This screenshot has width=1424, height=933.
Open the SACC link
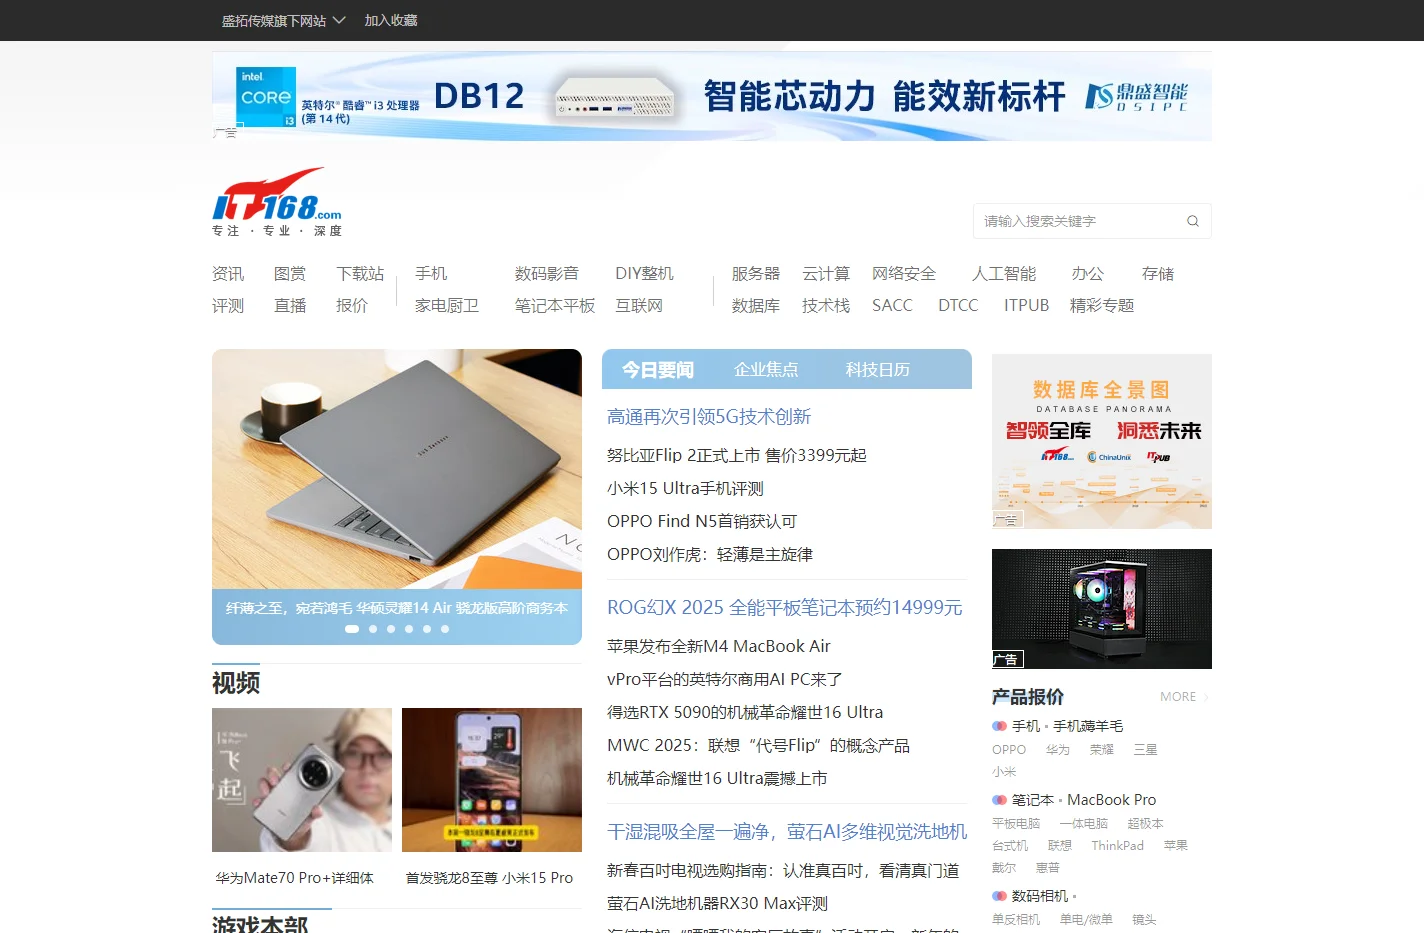coord(892,305)
